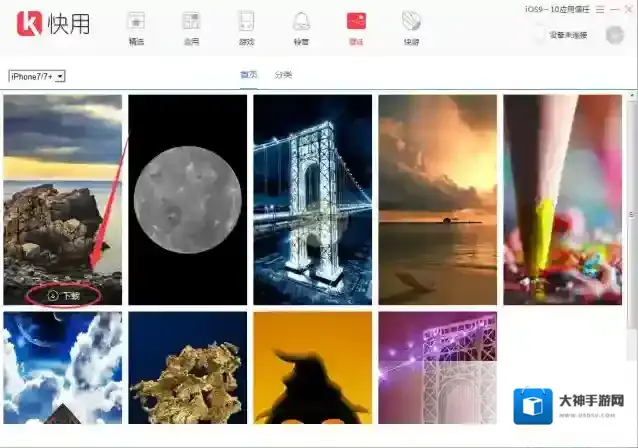This screenshot has width=638, height=448.
Task: Click the 设备未连接 device status text
Action: [x=568, y=35]
